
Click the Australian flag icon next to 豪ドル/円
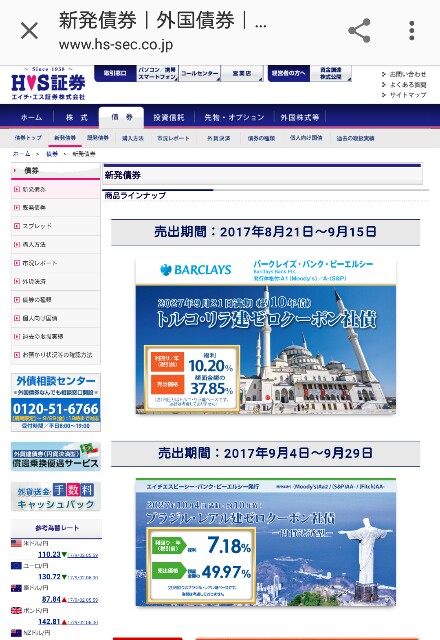pyautogui.click(x=16, y=588)
